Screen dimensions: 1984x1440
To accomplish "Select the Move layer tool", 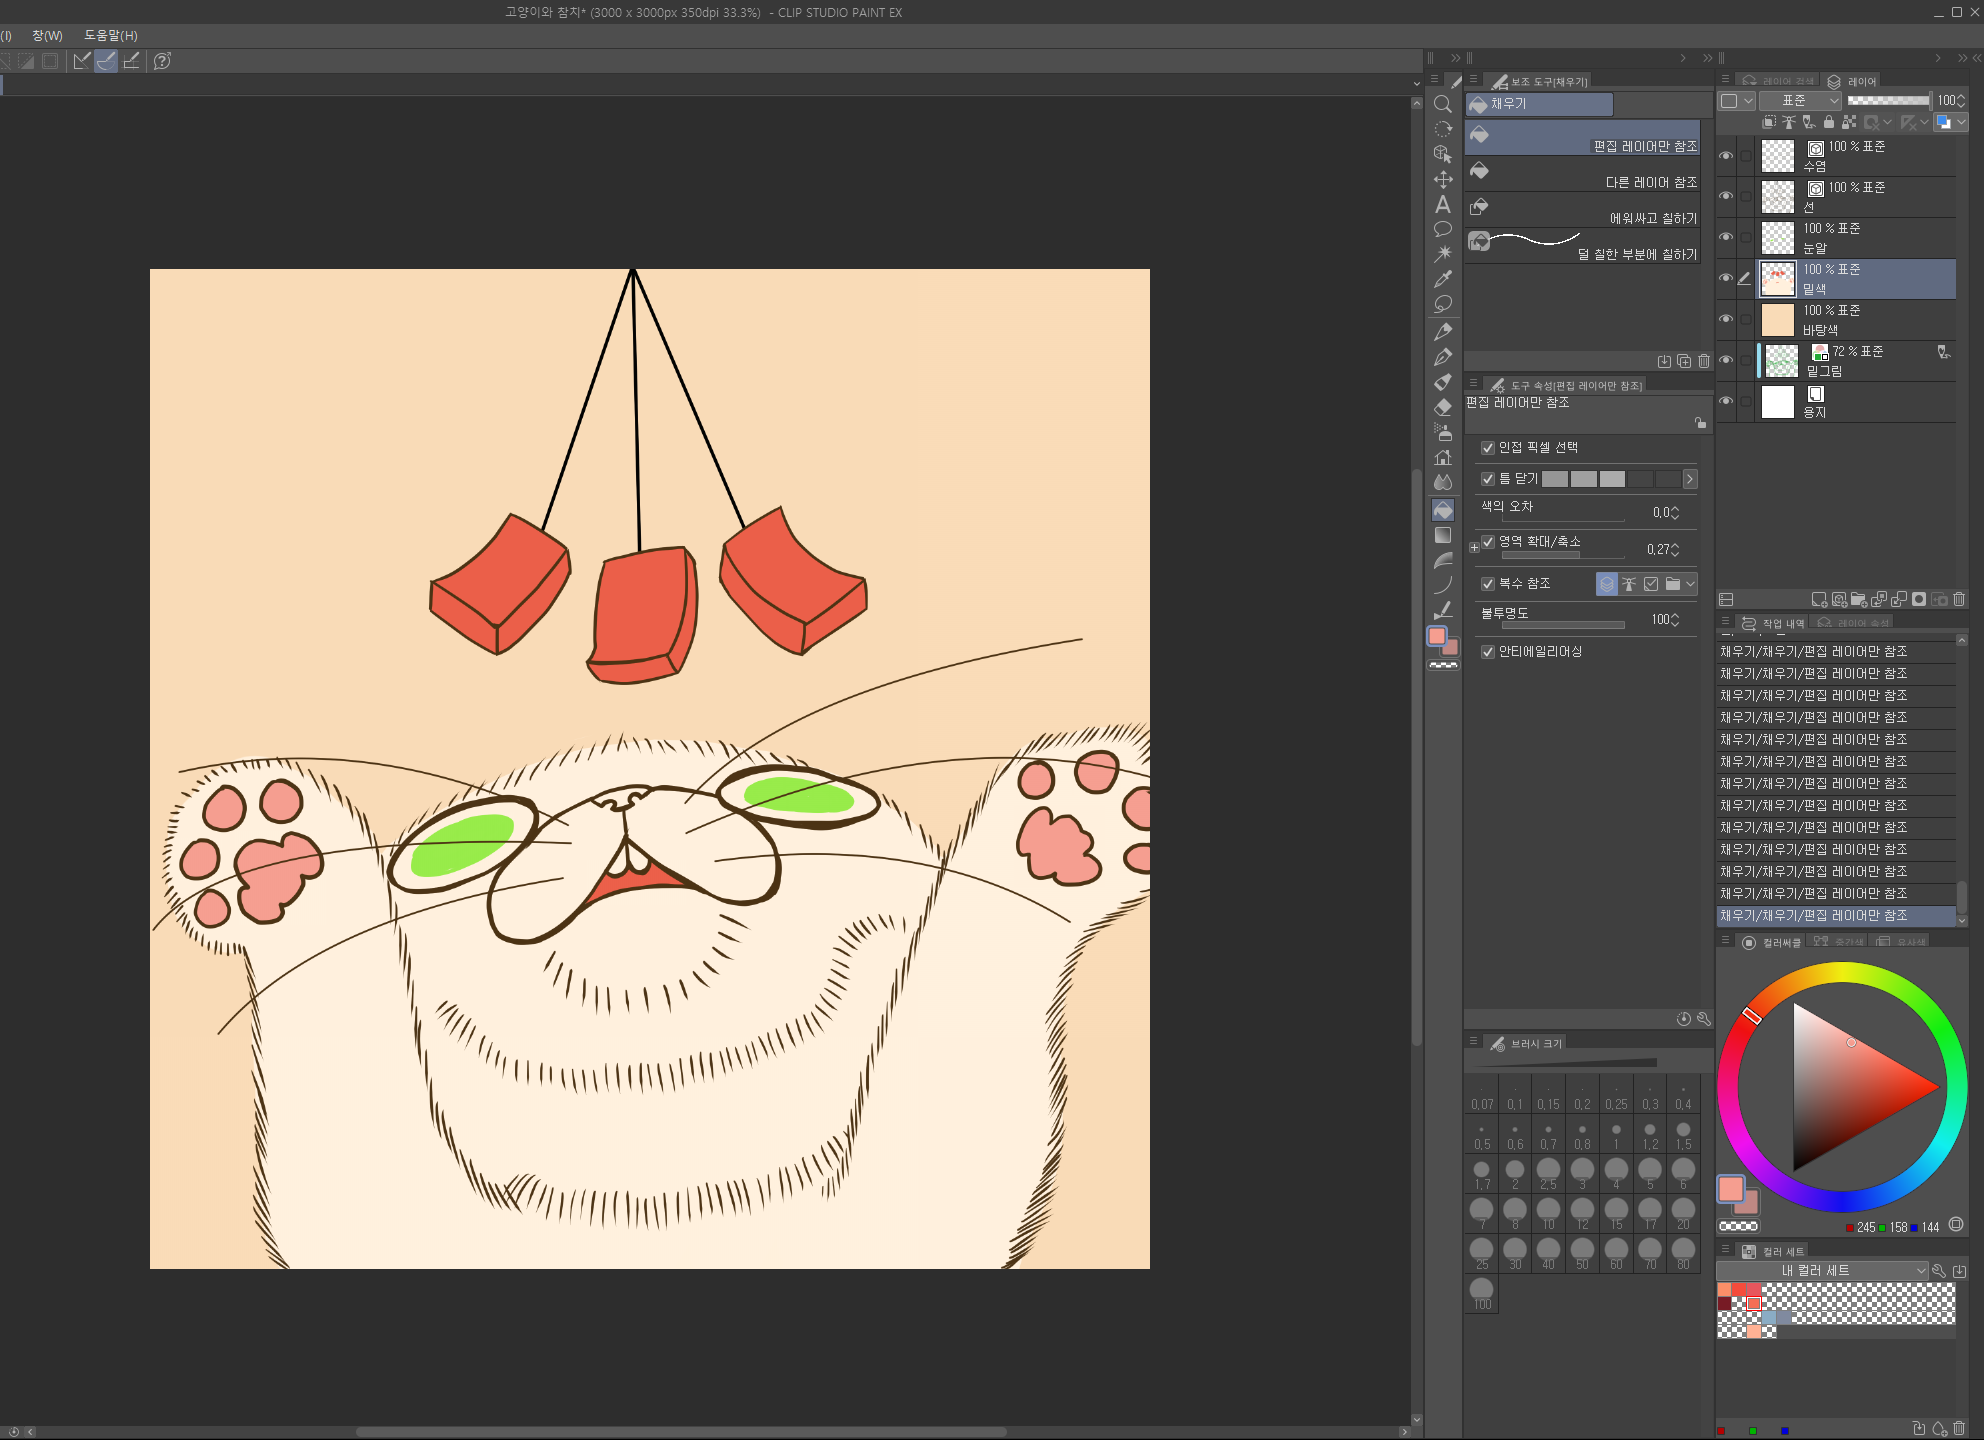I will coord(1442,179).
